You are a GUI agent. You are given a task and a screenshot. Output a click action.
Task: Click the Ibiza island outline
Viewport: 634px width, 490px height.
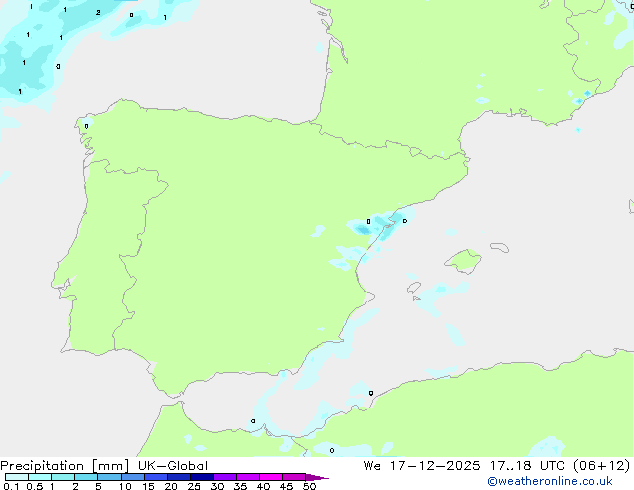click(414, 288)
